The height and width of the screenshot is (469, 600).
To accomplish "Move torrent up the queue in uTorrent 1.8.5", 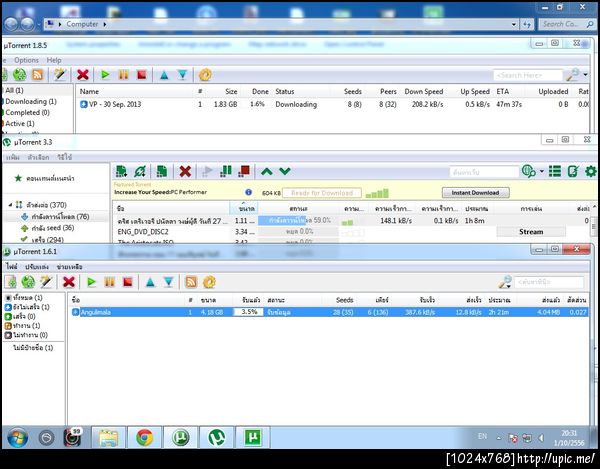I will coord(164,75).
